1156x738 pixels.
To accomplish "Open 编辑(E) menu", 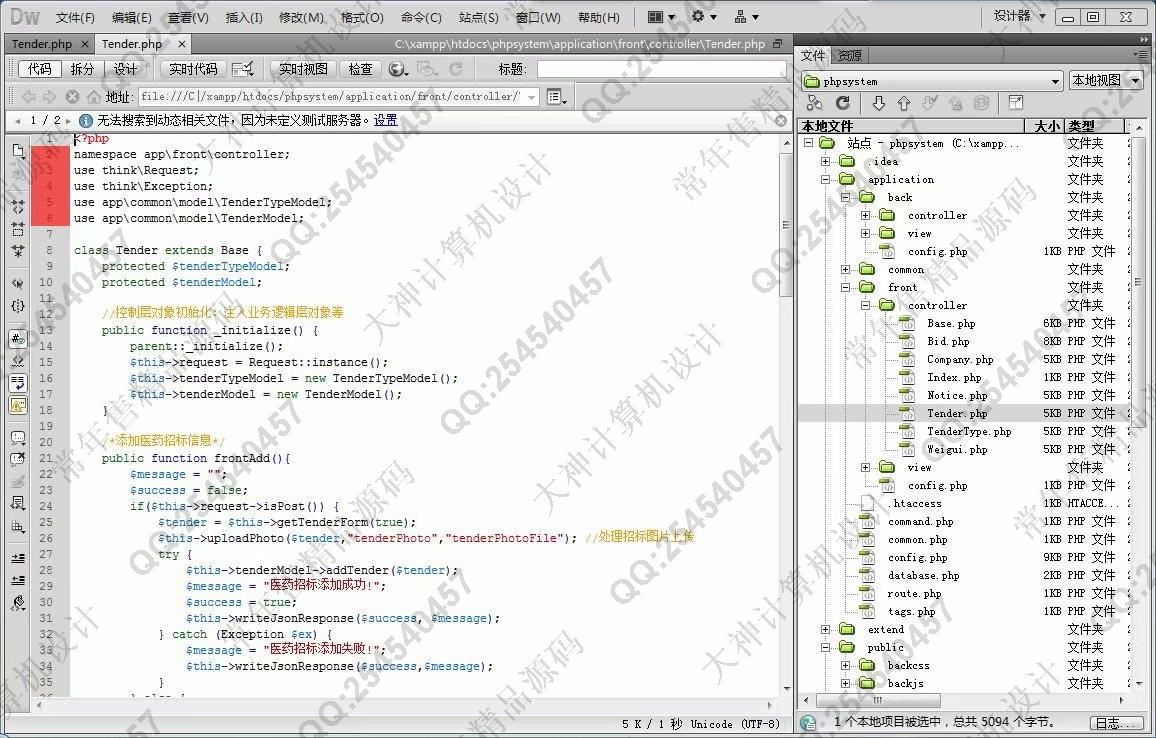I will coord(132,17).
